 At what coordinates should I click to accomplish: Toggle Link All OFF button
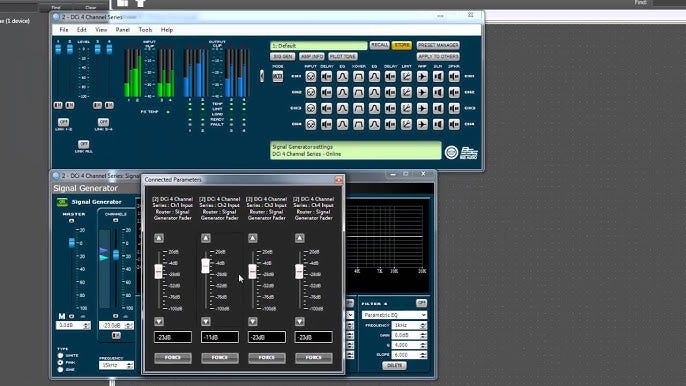(83, 144)
